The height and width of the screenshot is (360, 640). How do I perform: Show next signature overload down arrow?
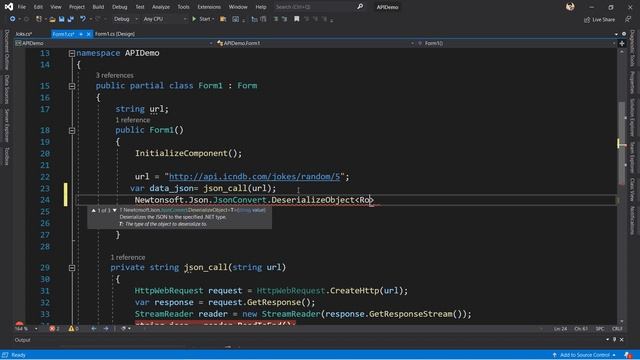[x=115, y=211]
